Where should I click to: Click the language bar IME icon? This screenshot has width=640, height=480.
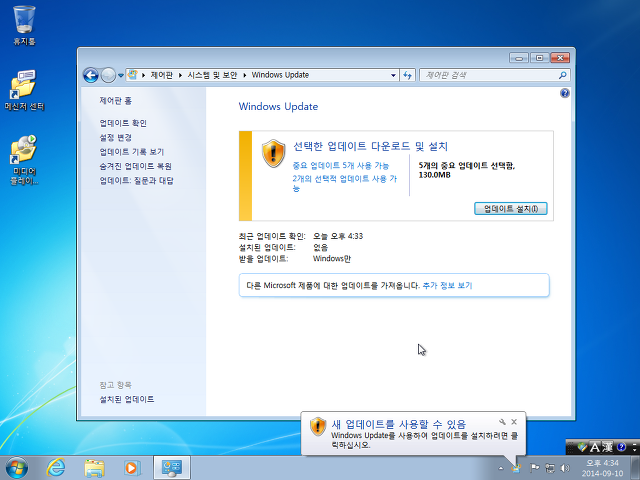(582, 447)
